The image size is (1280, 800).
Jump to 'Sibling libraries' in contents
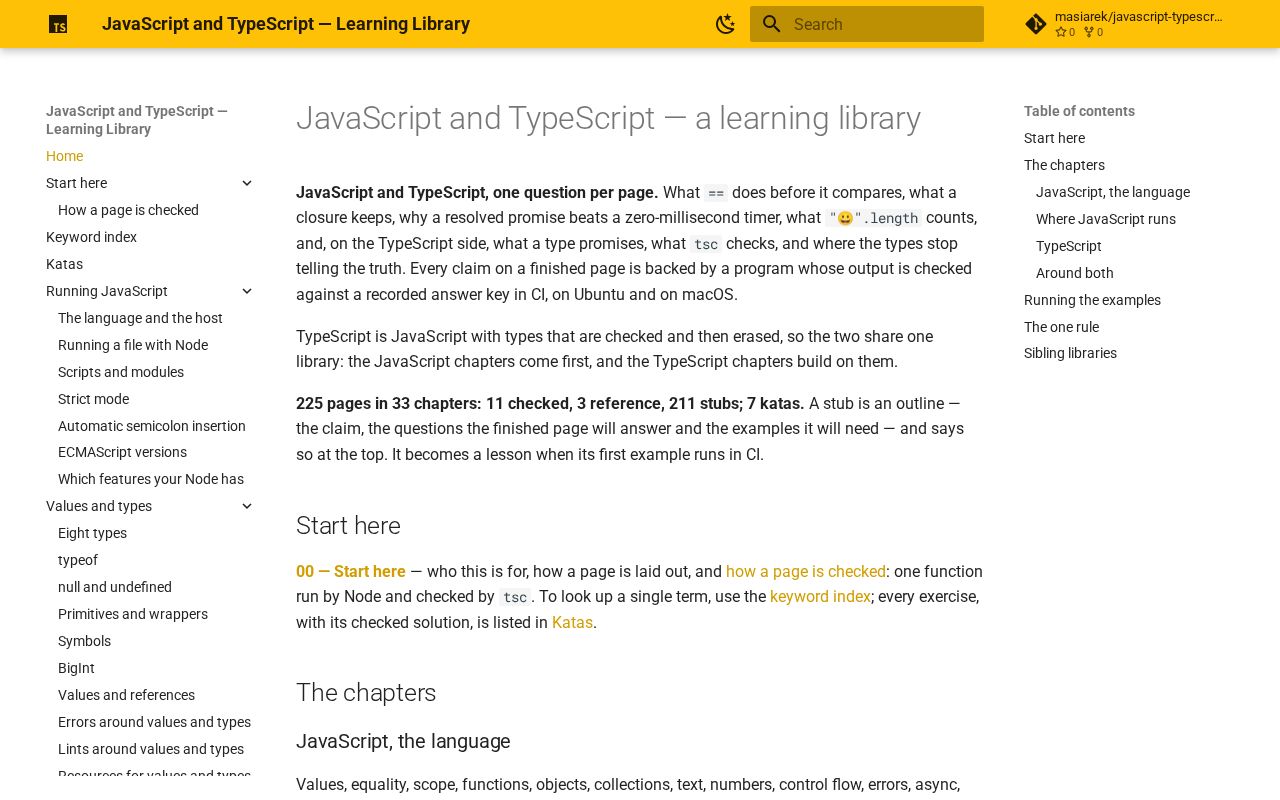1070,353
